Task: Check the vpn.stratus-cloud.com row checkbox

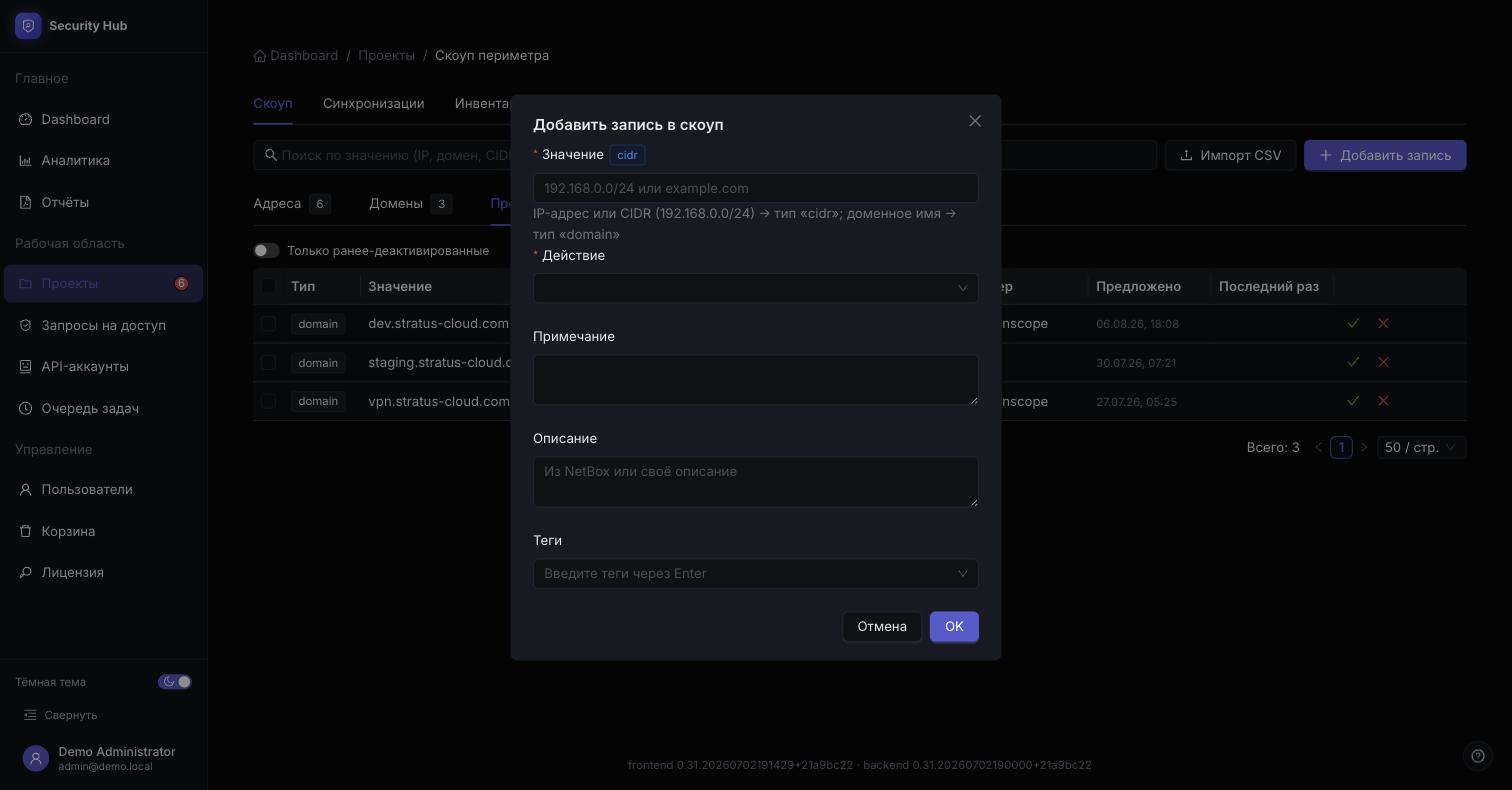Action: point(268,401)
